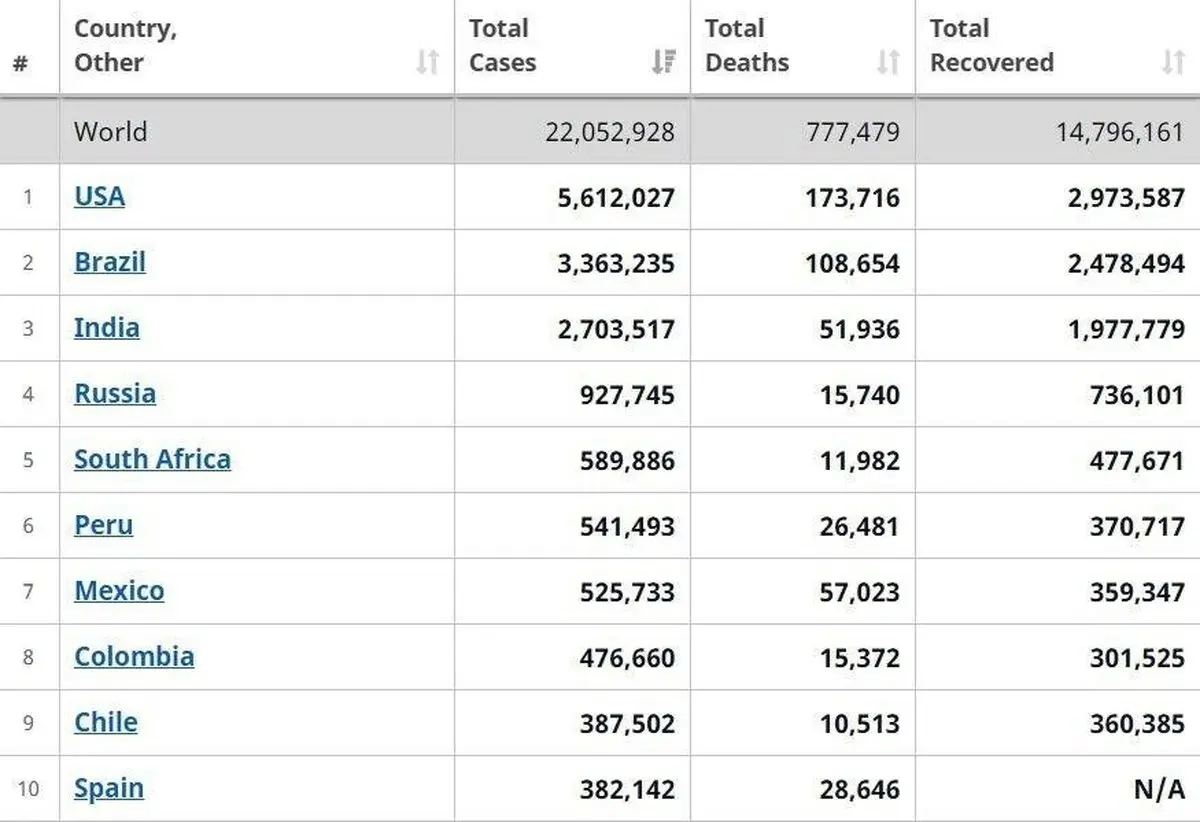Click sort arrows icon in Total Recovered column
This screenshot has width=1200, height=822.
[1173, 63]
